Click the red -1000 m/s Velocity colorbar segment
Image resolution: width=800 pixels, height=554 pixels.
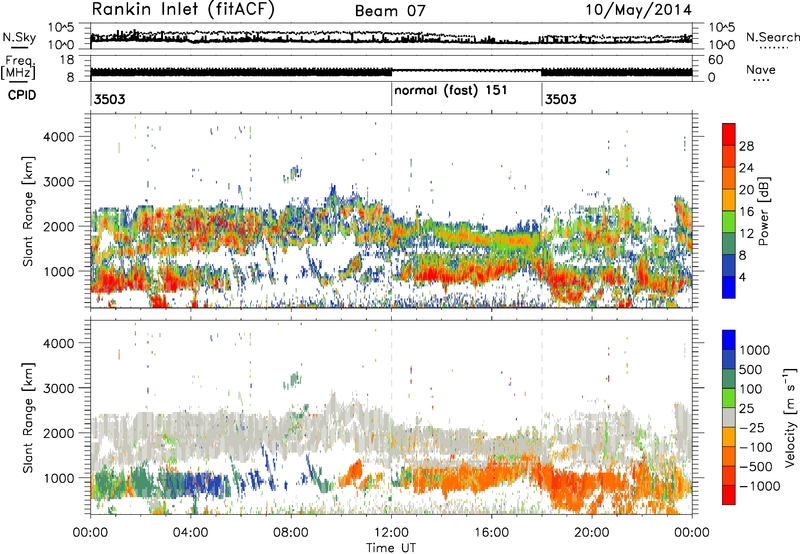(729, 495)
